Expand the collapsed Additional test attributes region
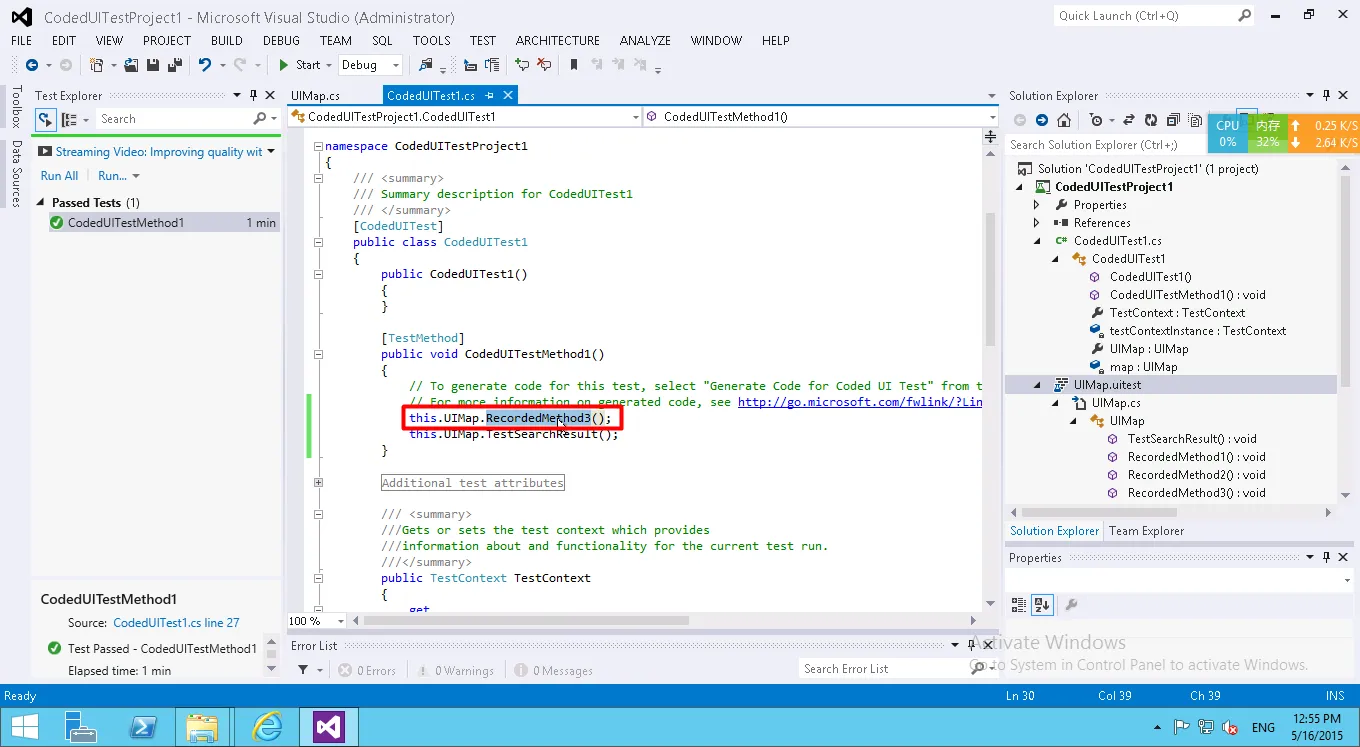The width and height of the screenshot is (1360, 747). pos(319,483)
